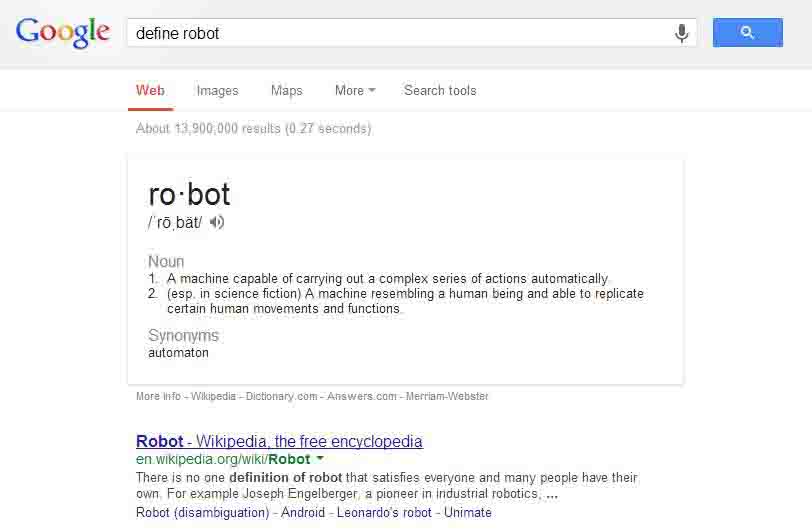This screenshot has height=532, width=812.
Task: Open the Robot - Wikipedia result title
Action: (x=279, y=441)
